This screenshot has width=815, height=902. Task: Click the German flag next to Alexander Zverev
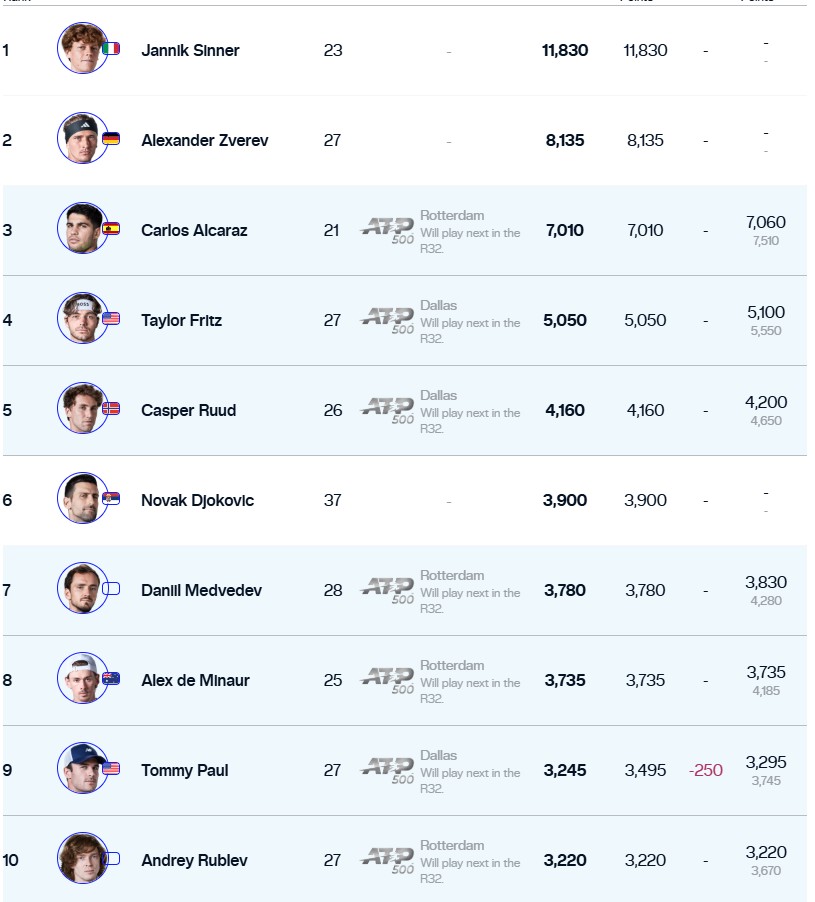[111, 139]
